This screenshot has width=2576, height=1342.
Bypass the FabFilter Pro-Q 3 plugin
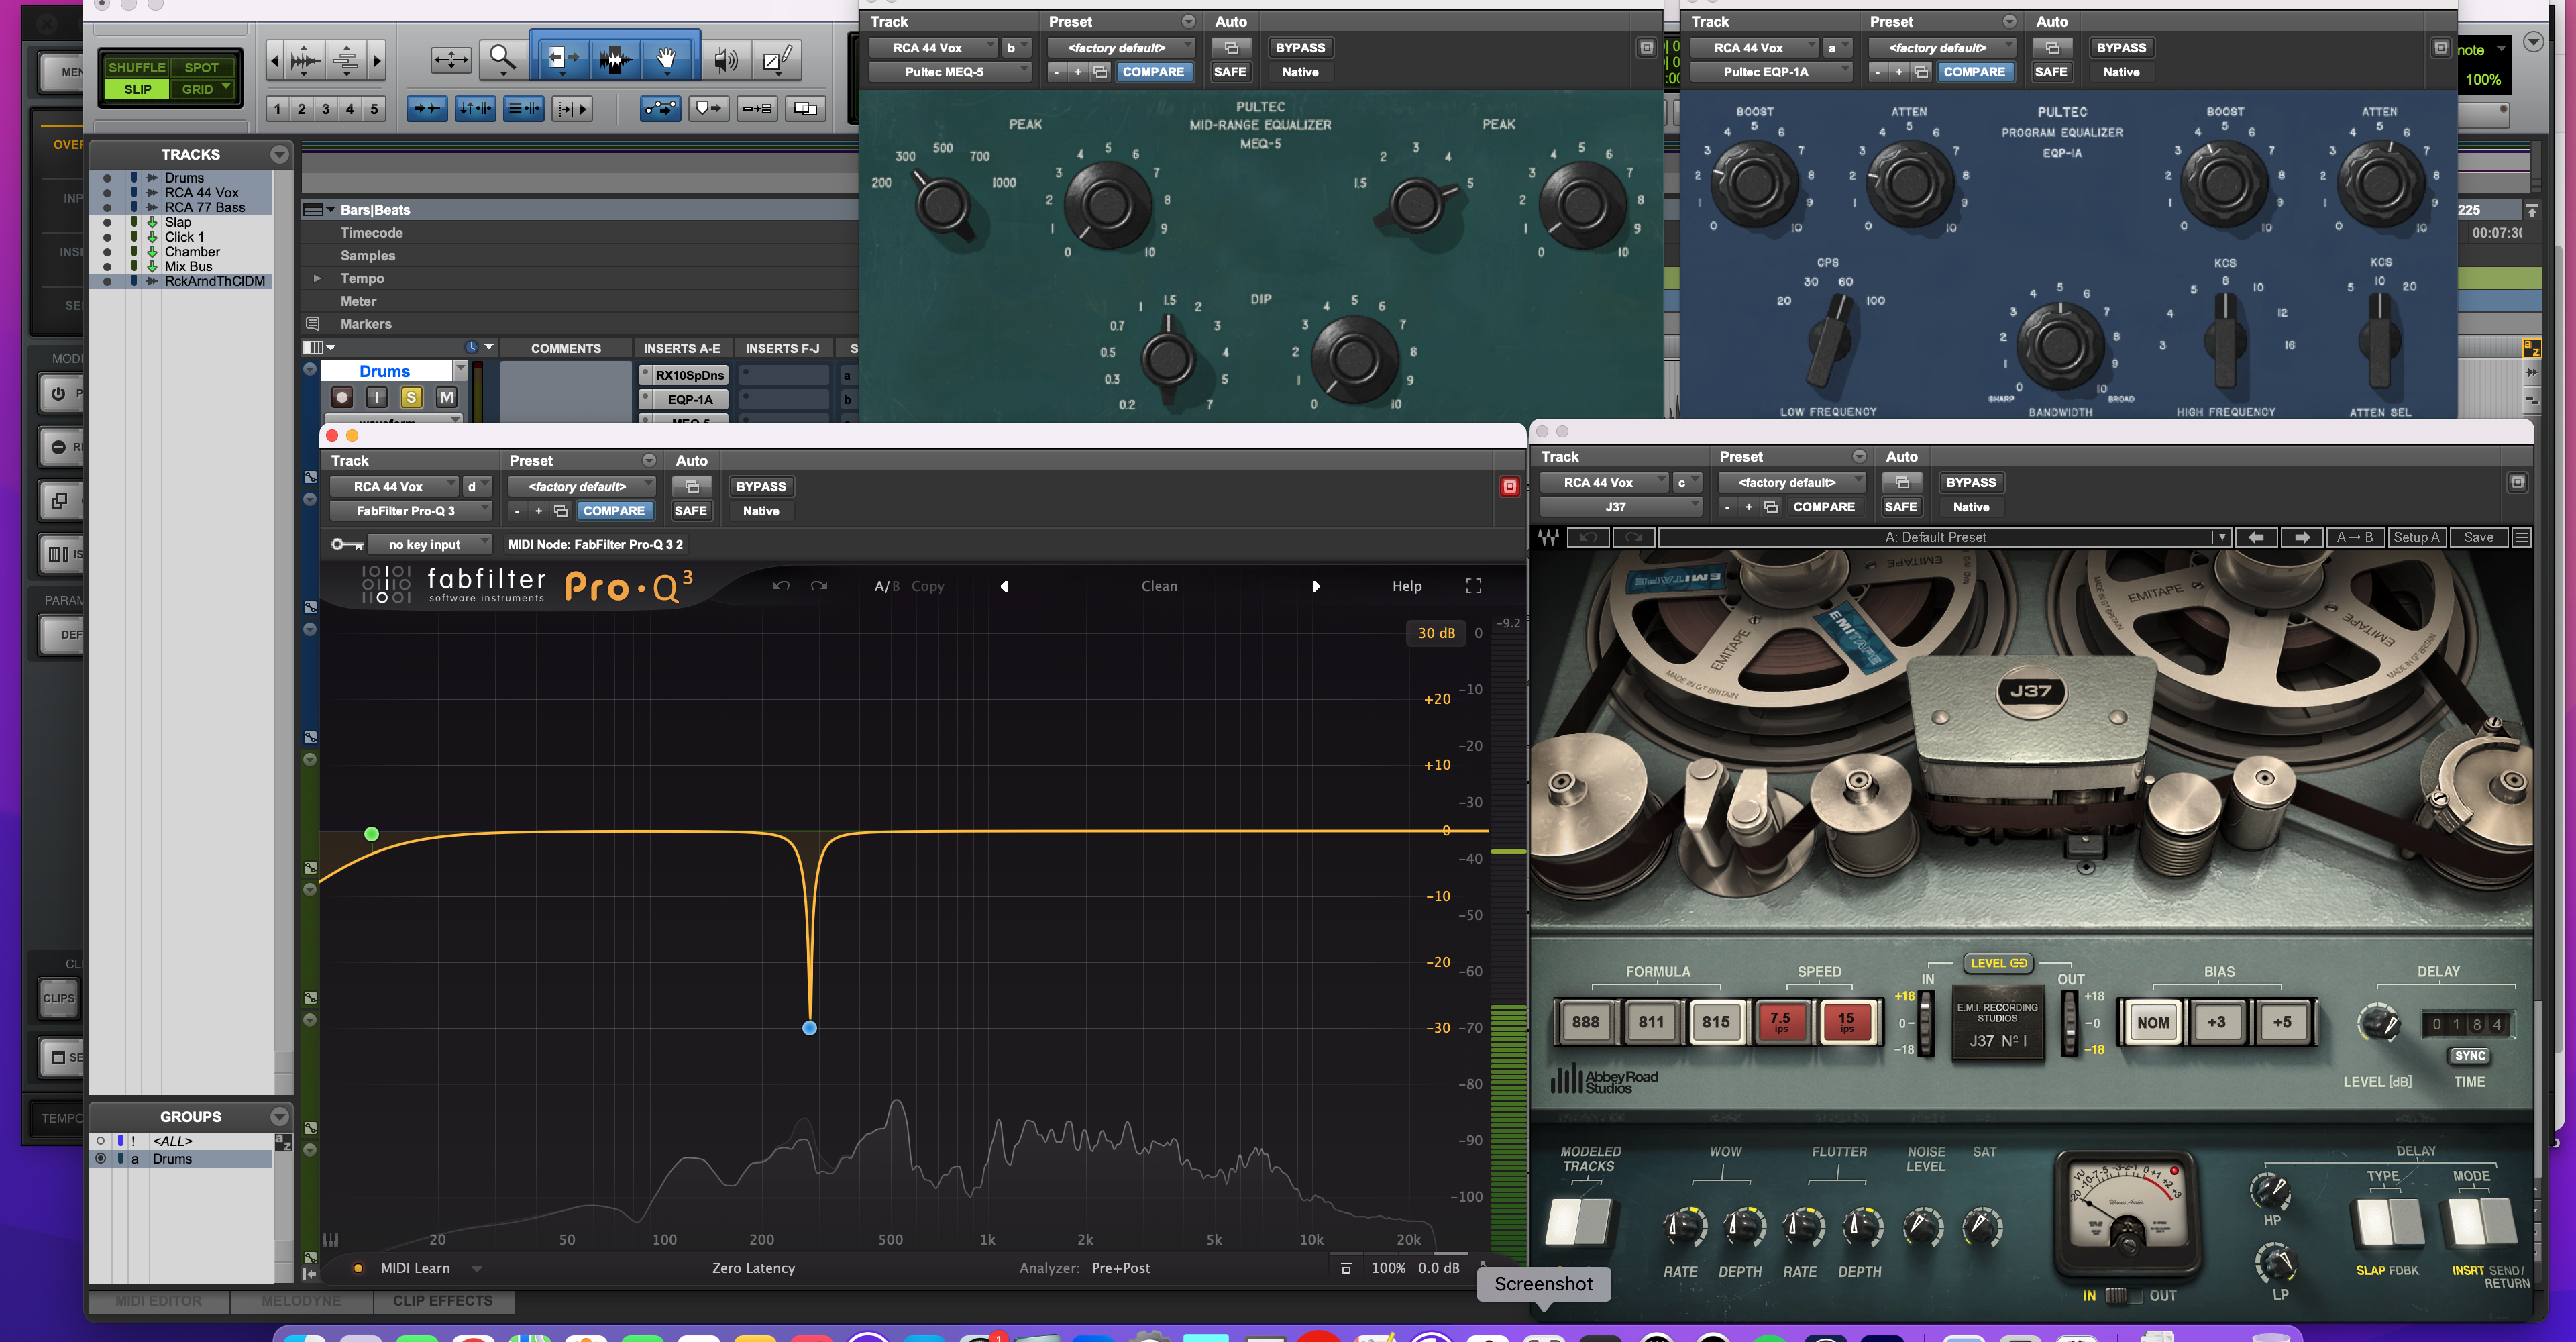760,486
